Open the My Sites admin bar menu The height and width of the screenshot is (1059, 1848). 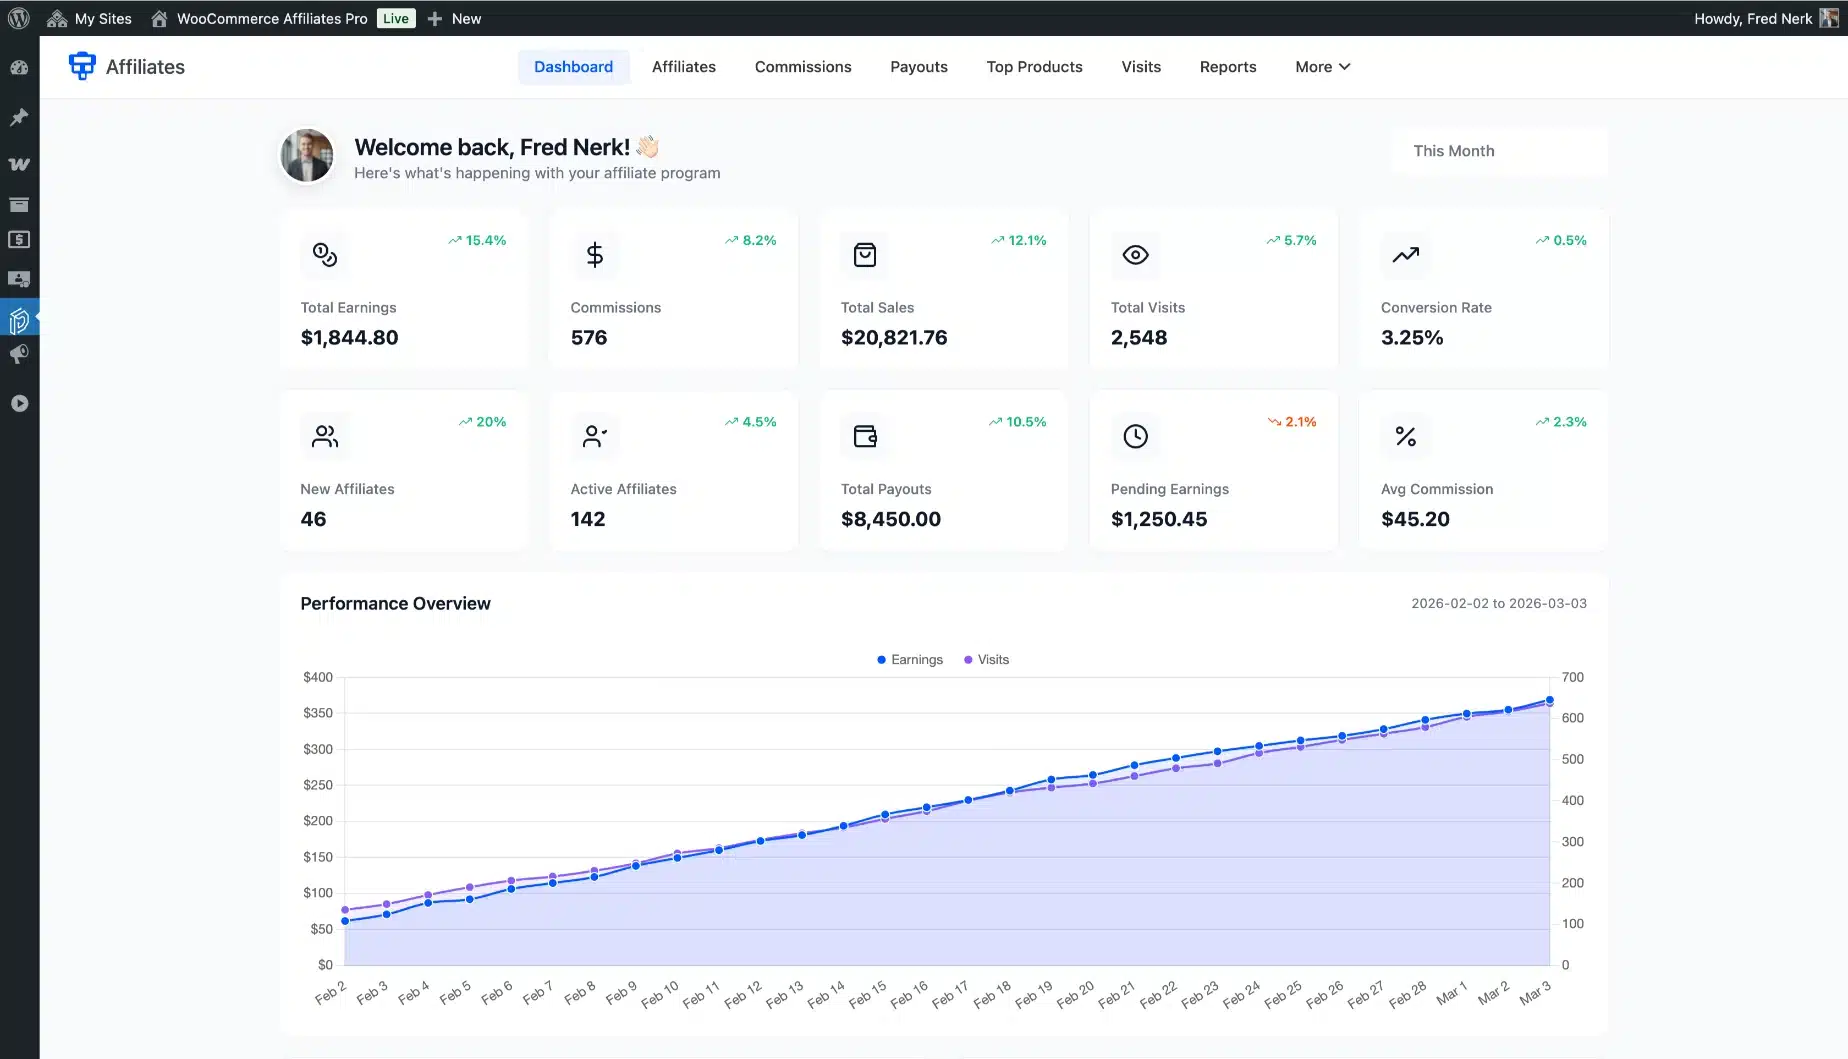pyautogui.click(x=90, y=18)
